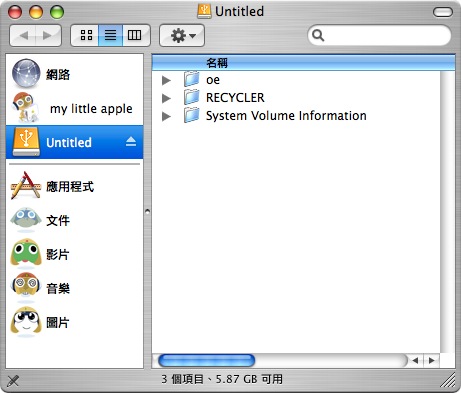Click the scroll right arrow

[431, 360]
